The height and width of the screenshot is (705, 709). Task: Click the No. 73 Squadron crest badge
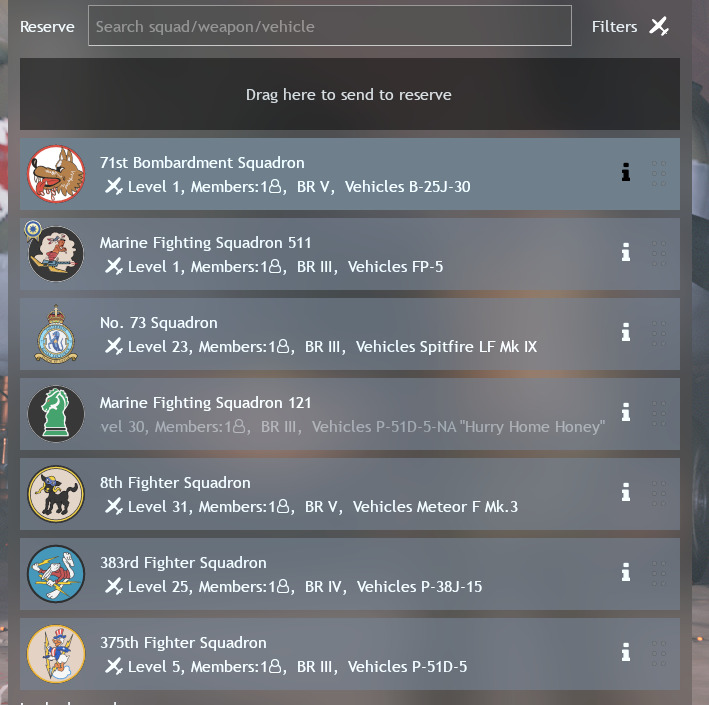[x=56, y=334]
